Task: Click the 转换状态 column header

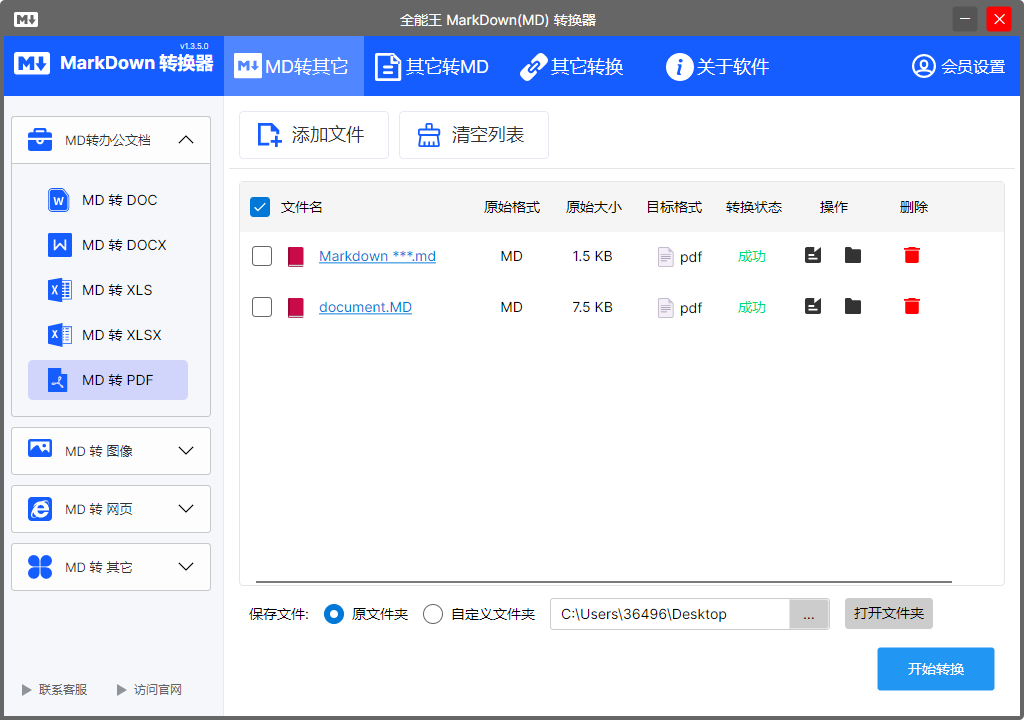Action: 754,207
